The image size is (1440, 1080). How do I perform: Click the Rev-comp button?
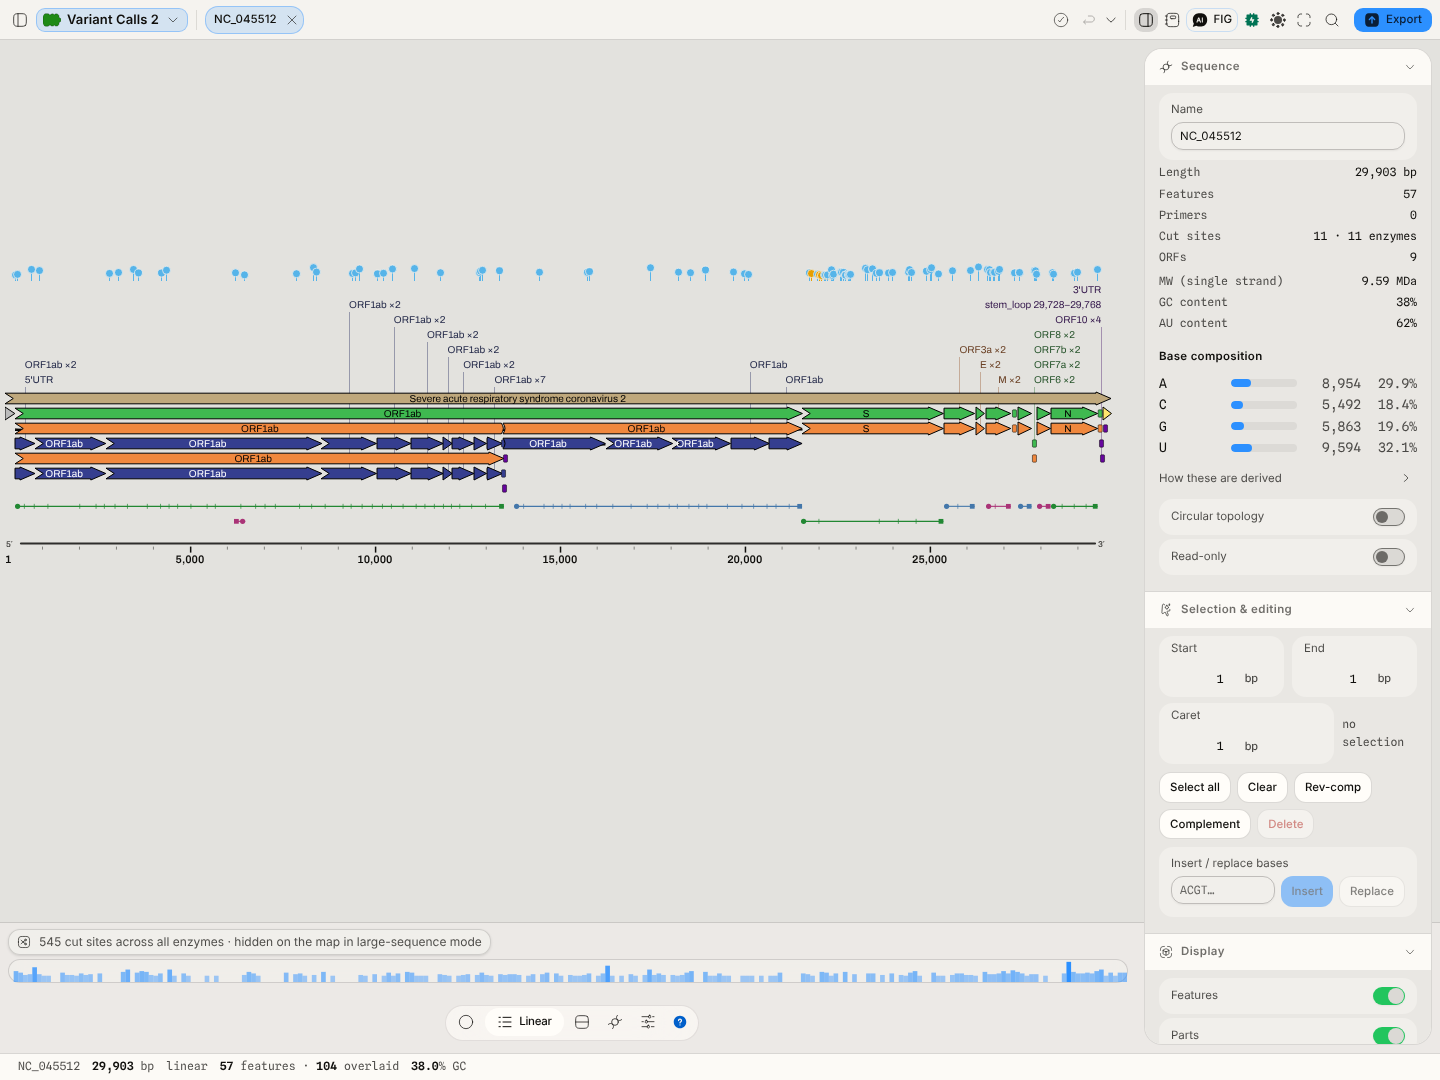(x=1333, y=788)
